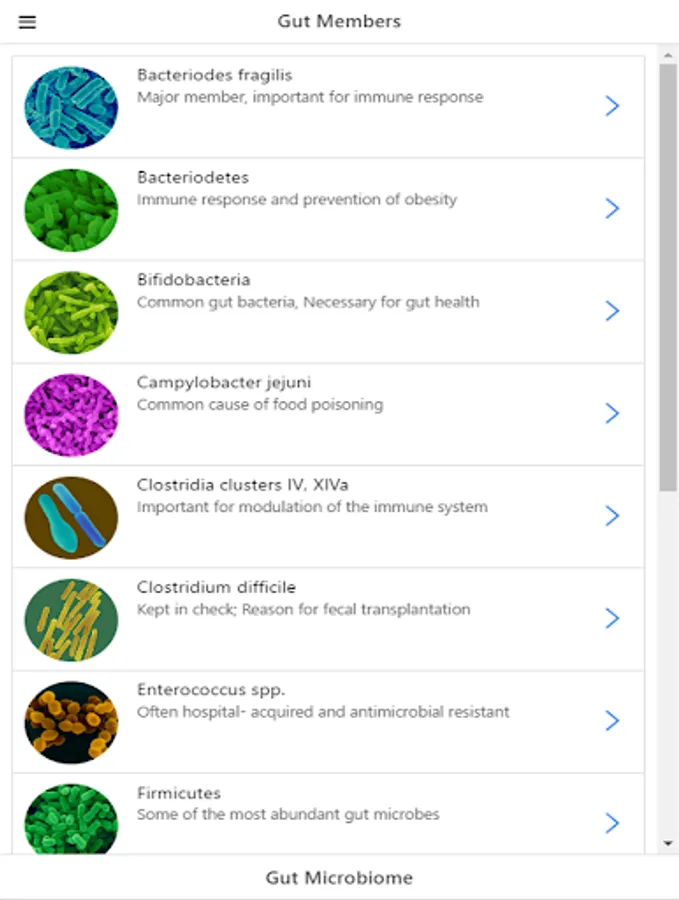
Task: Expand the Bacteriodes fragilis chevron arrow
Action: click(x=613, y=106)
